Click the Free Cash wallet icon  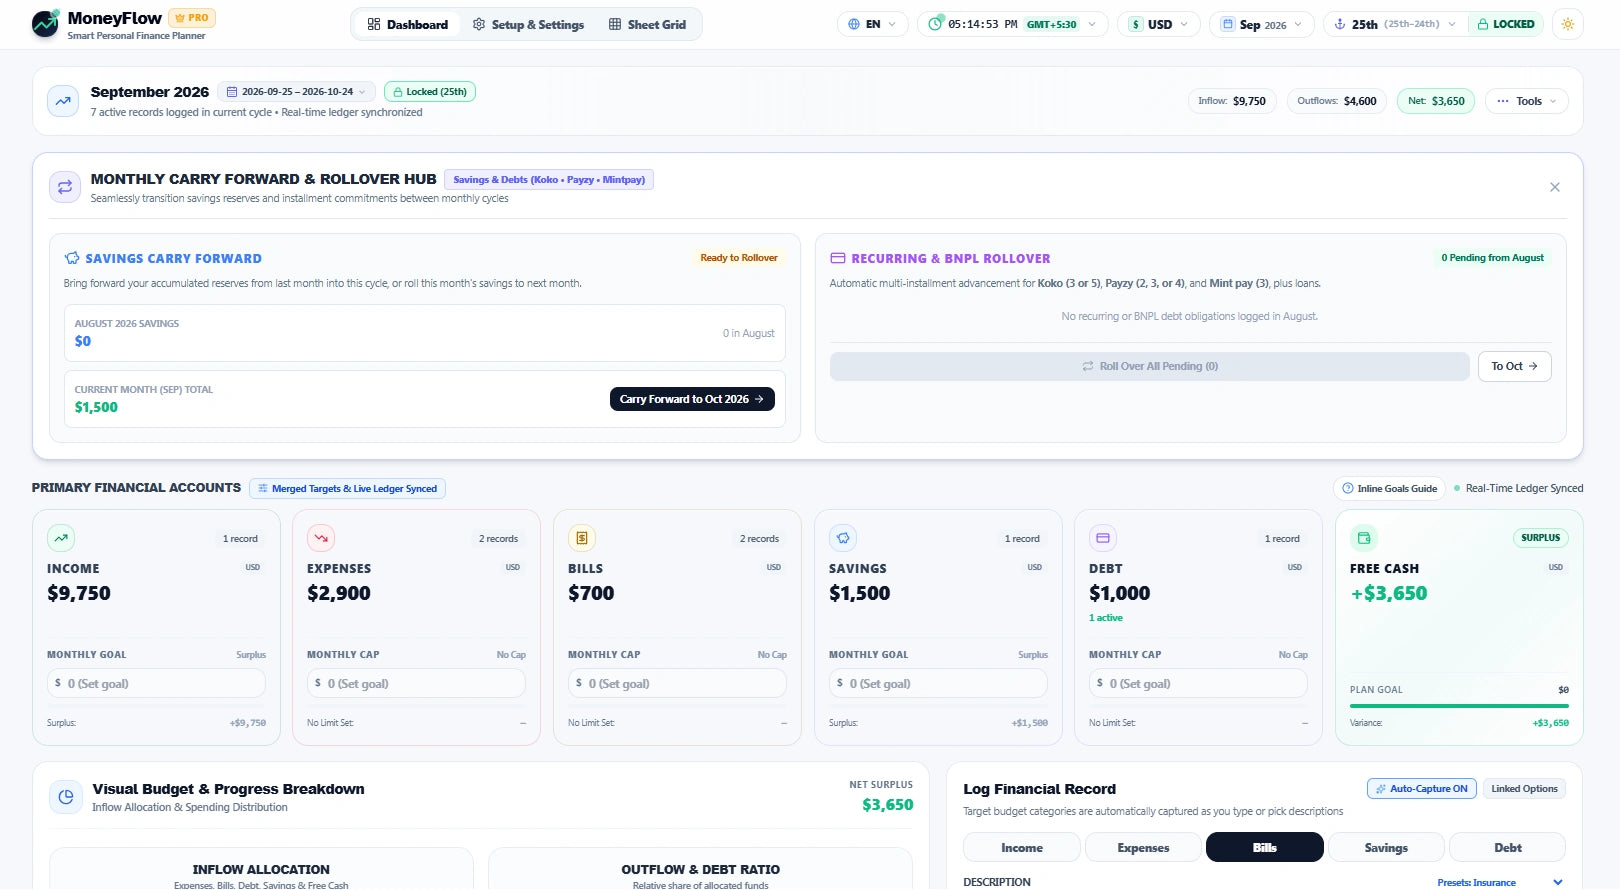[1364, 538]
